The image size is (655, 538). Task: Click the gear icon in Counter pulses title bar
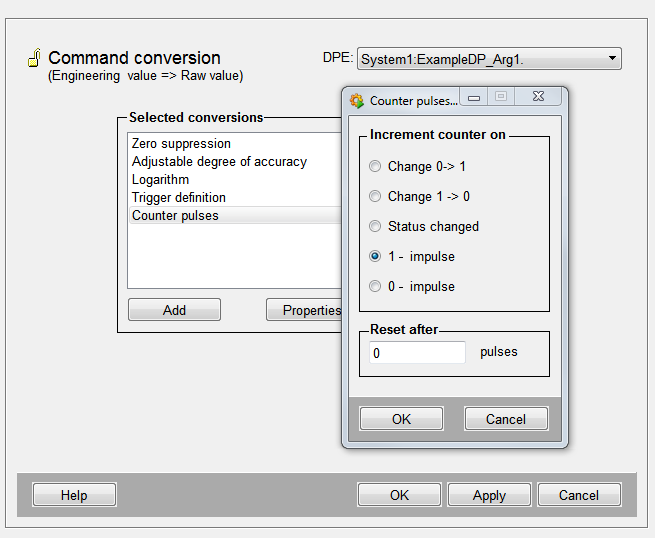[356, 100]
